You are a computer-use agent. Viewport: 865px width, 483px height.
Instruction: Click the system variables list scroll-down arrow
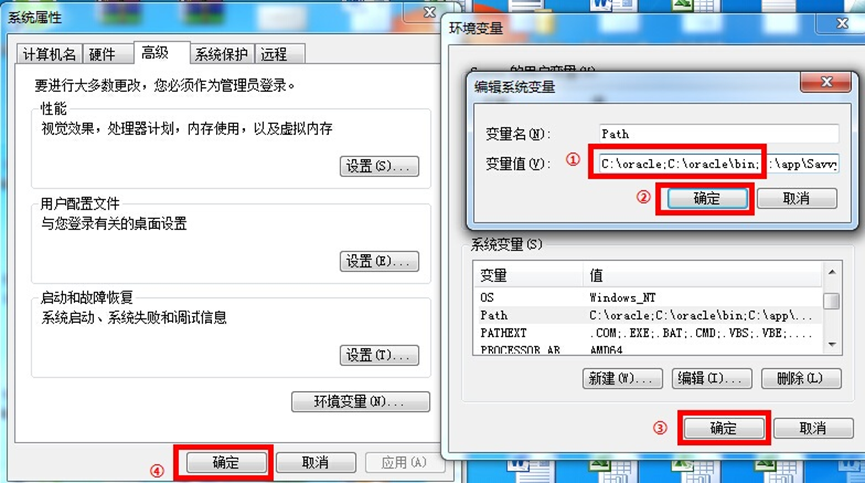pos(831,345)
